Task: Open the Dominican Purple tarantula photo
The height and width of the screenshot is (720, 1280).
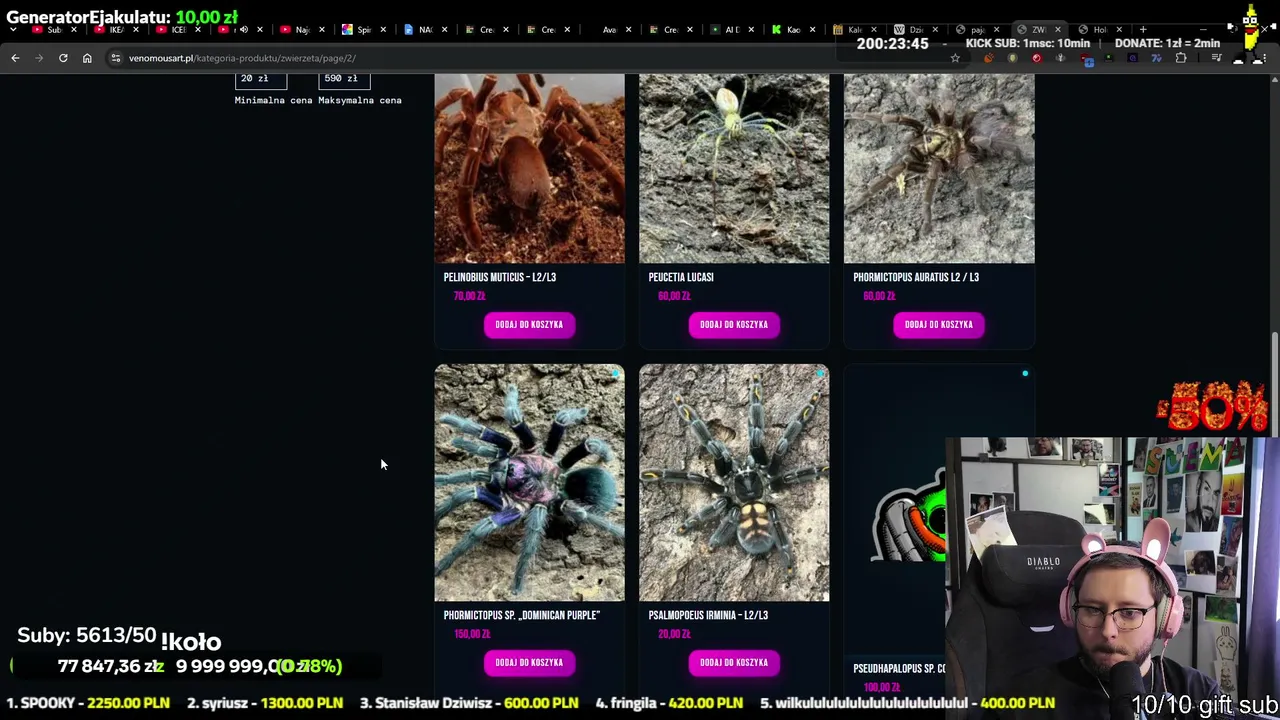Action: click(x=529, y=483)
